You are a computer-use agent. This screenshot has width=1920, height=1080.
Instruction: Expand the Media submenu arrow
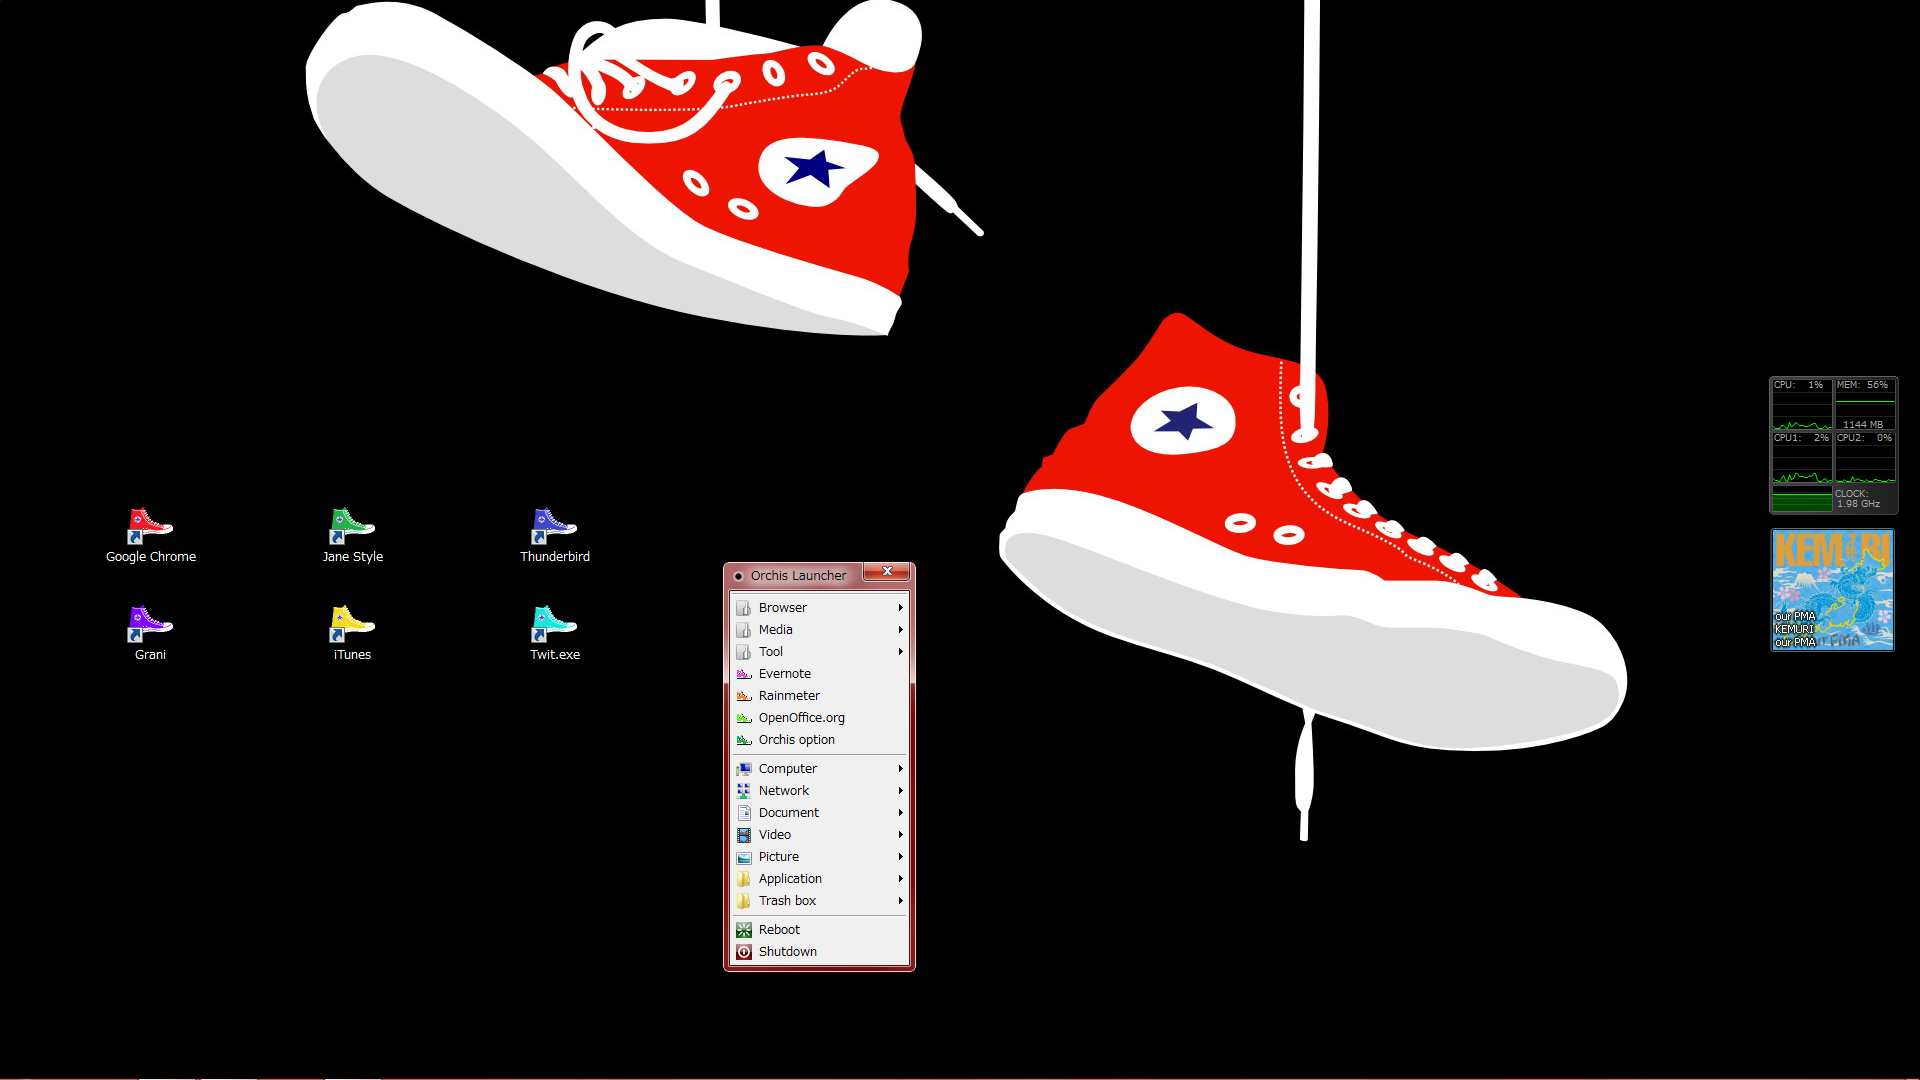[900, 630]
